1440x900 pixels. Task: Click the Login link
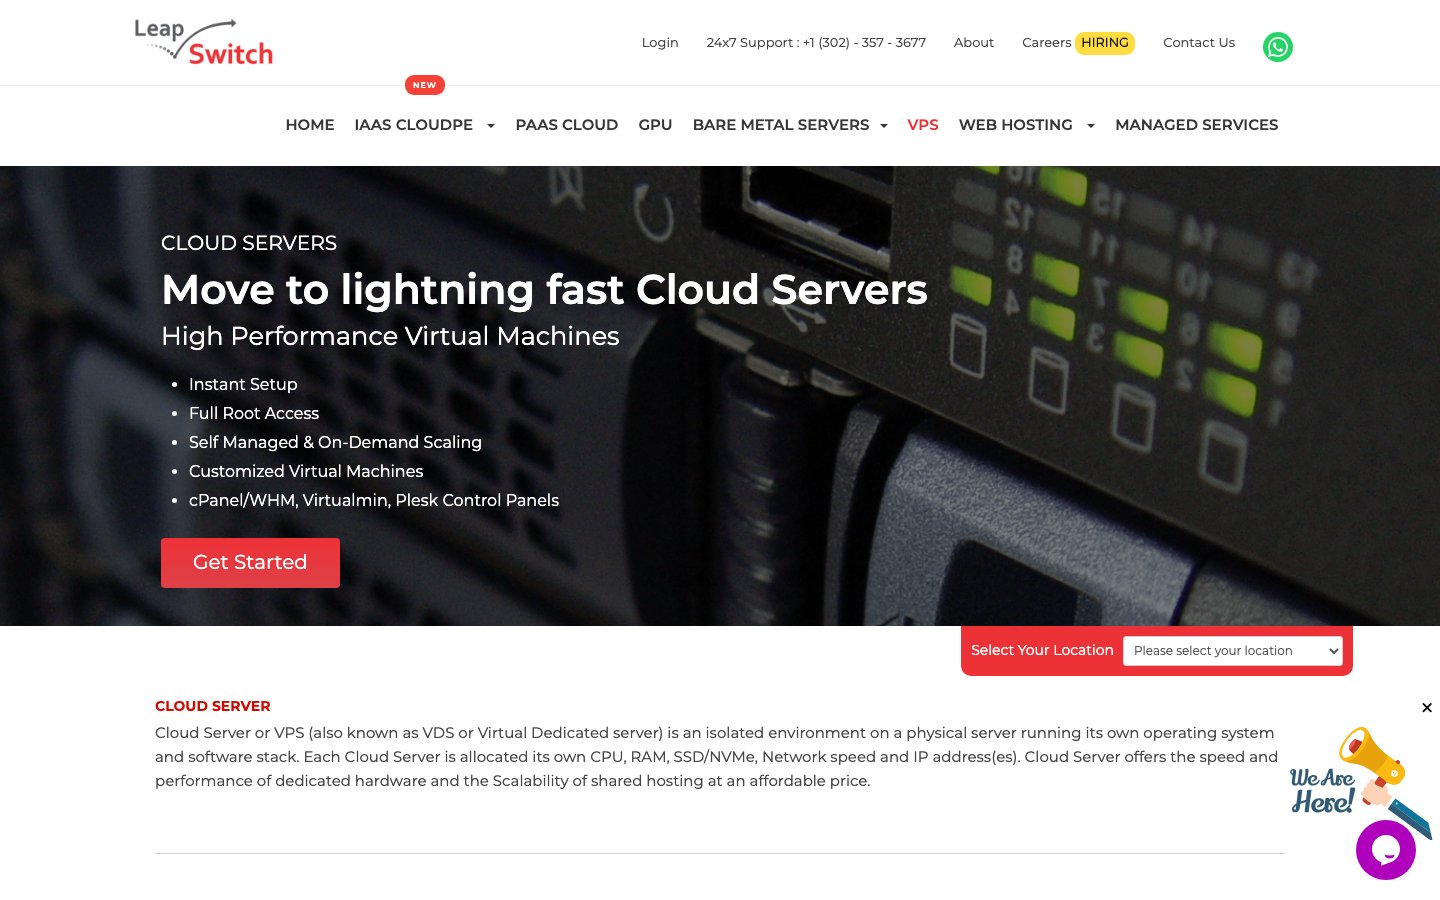point(660,43)
